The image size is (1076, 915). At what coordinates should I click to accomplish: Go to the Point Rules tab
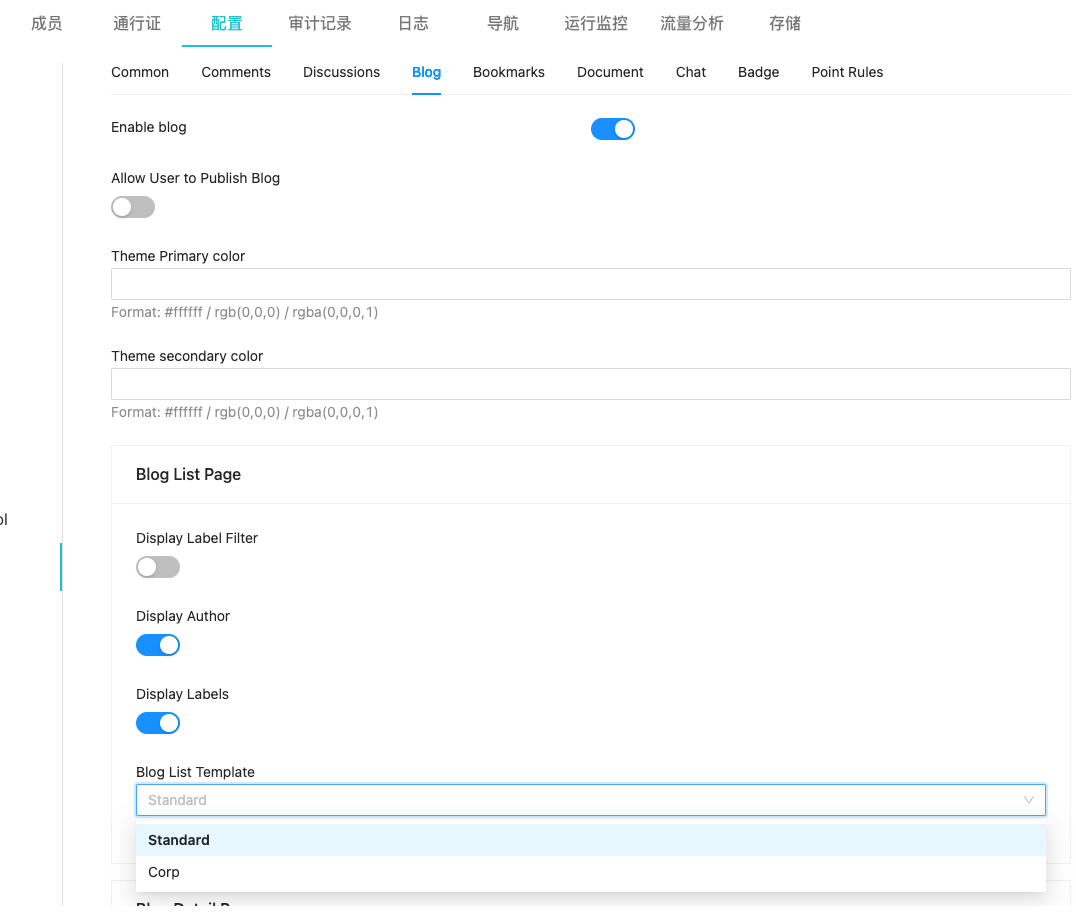(x=847, y=72)
